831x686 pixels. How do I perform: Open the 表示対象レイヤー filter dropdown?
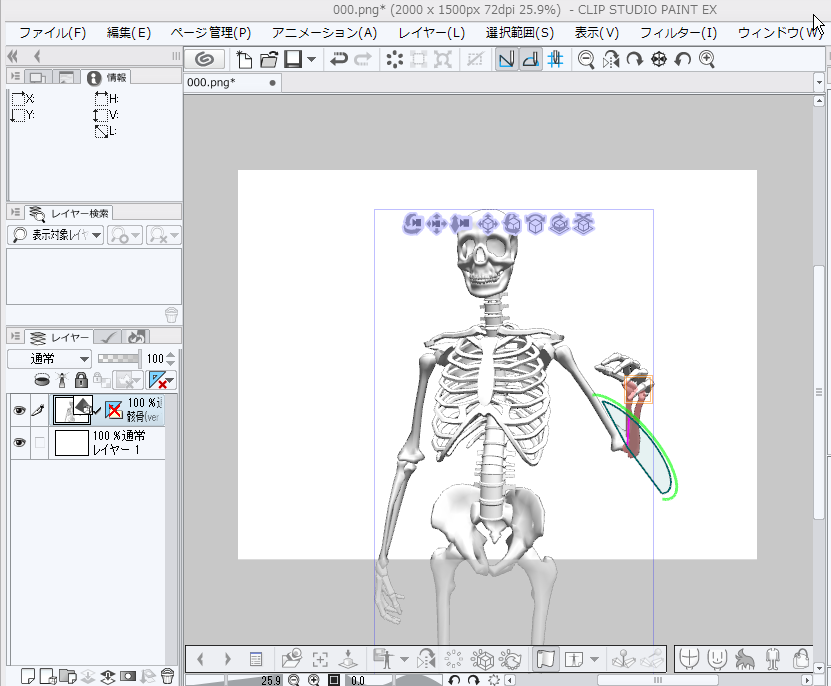[x=56, y=235]
